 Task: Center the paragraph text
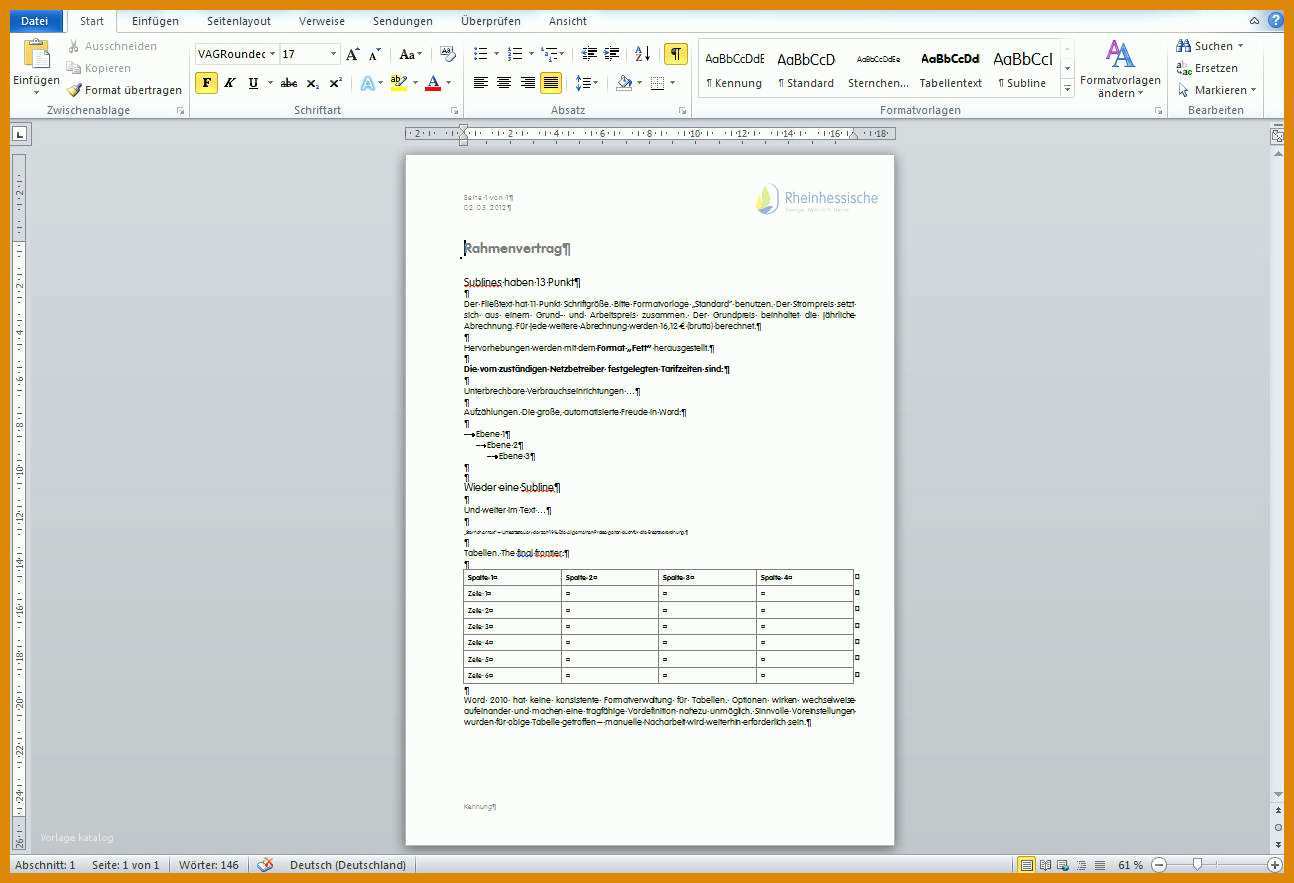click(504, 83)
